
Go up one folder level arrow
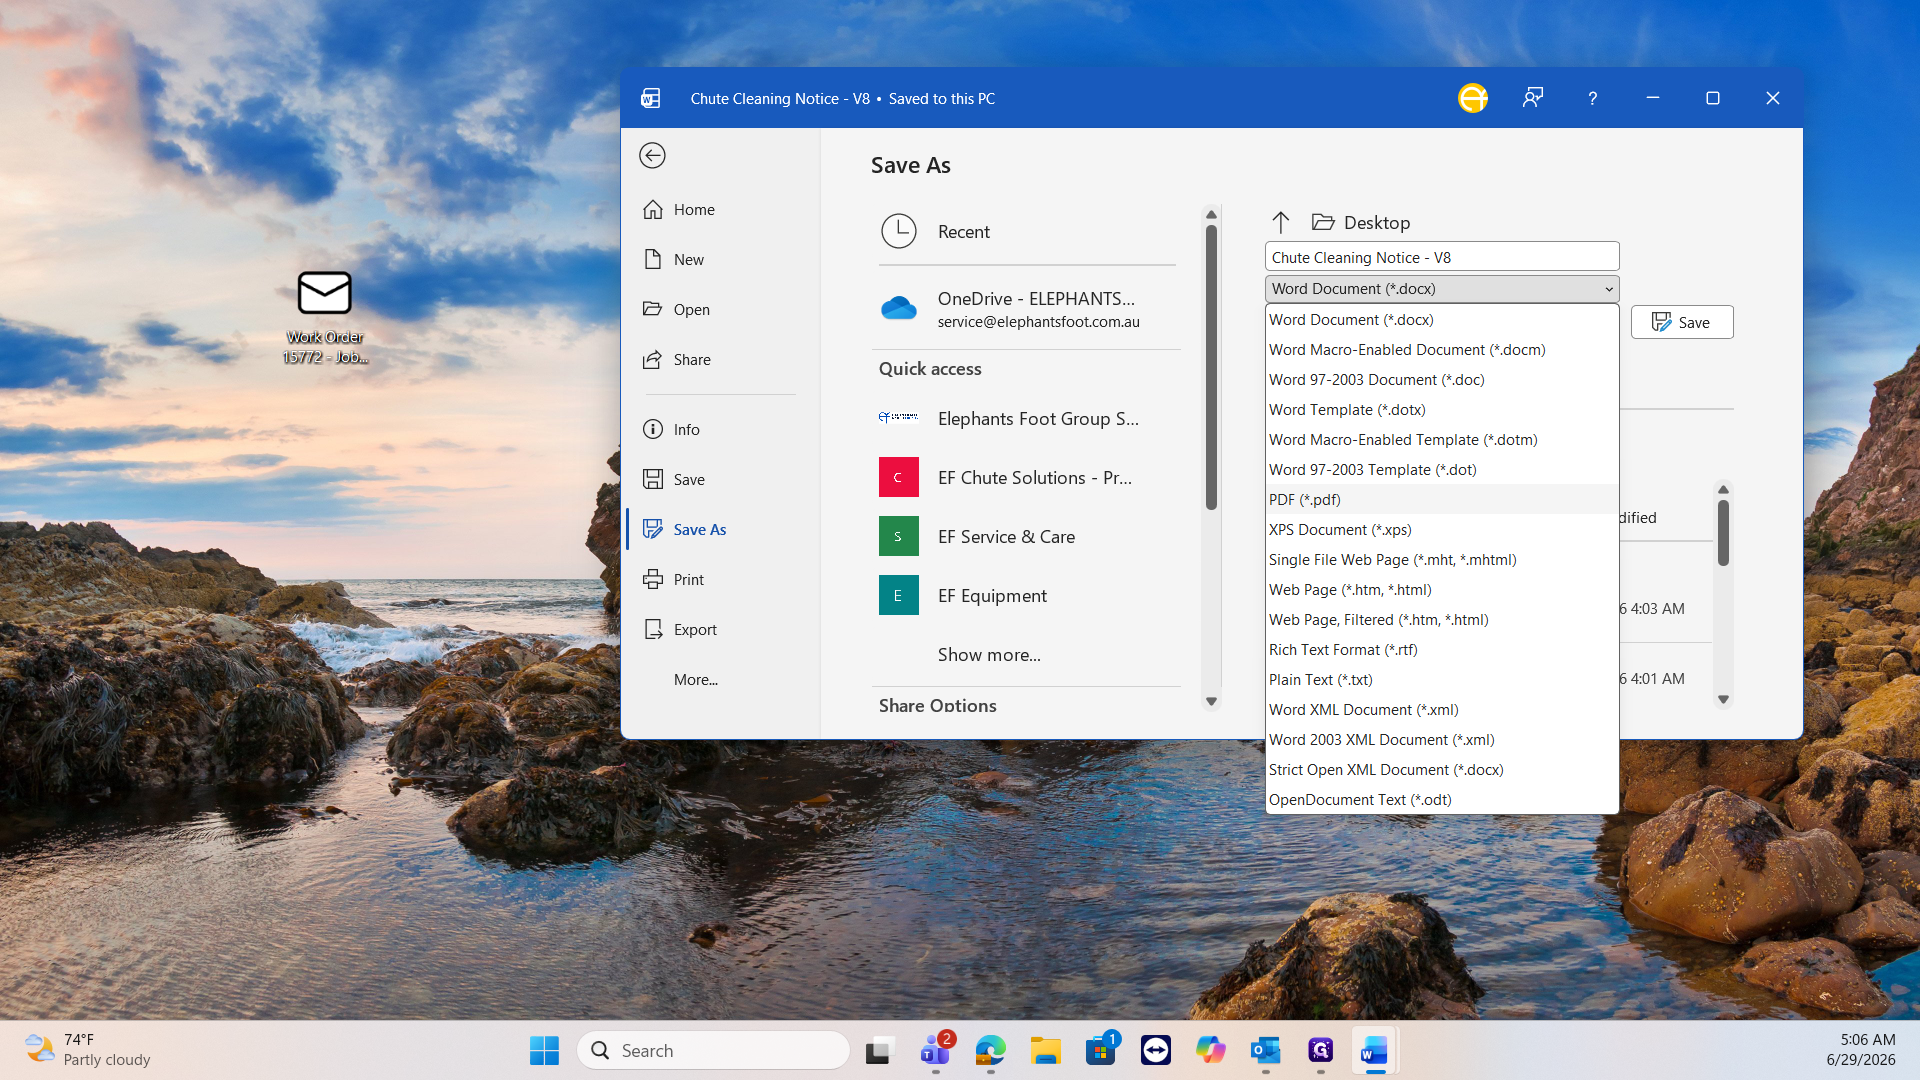1280,222
